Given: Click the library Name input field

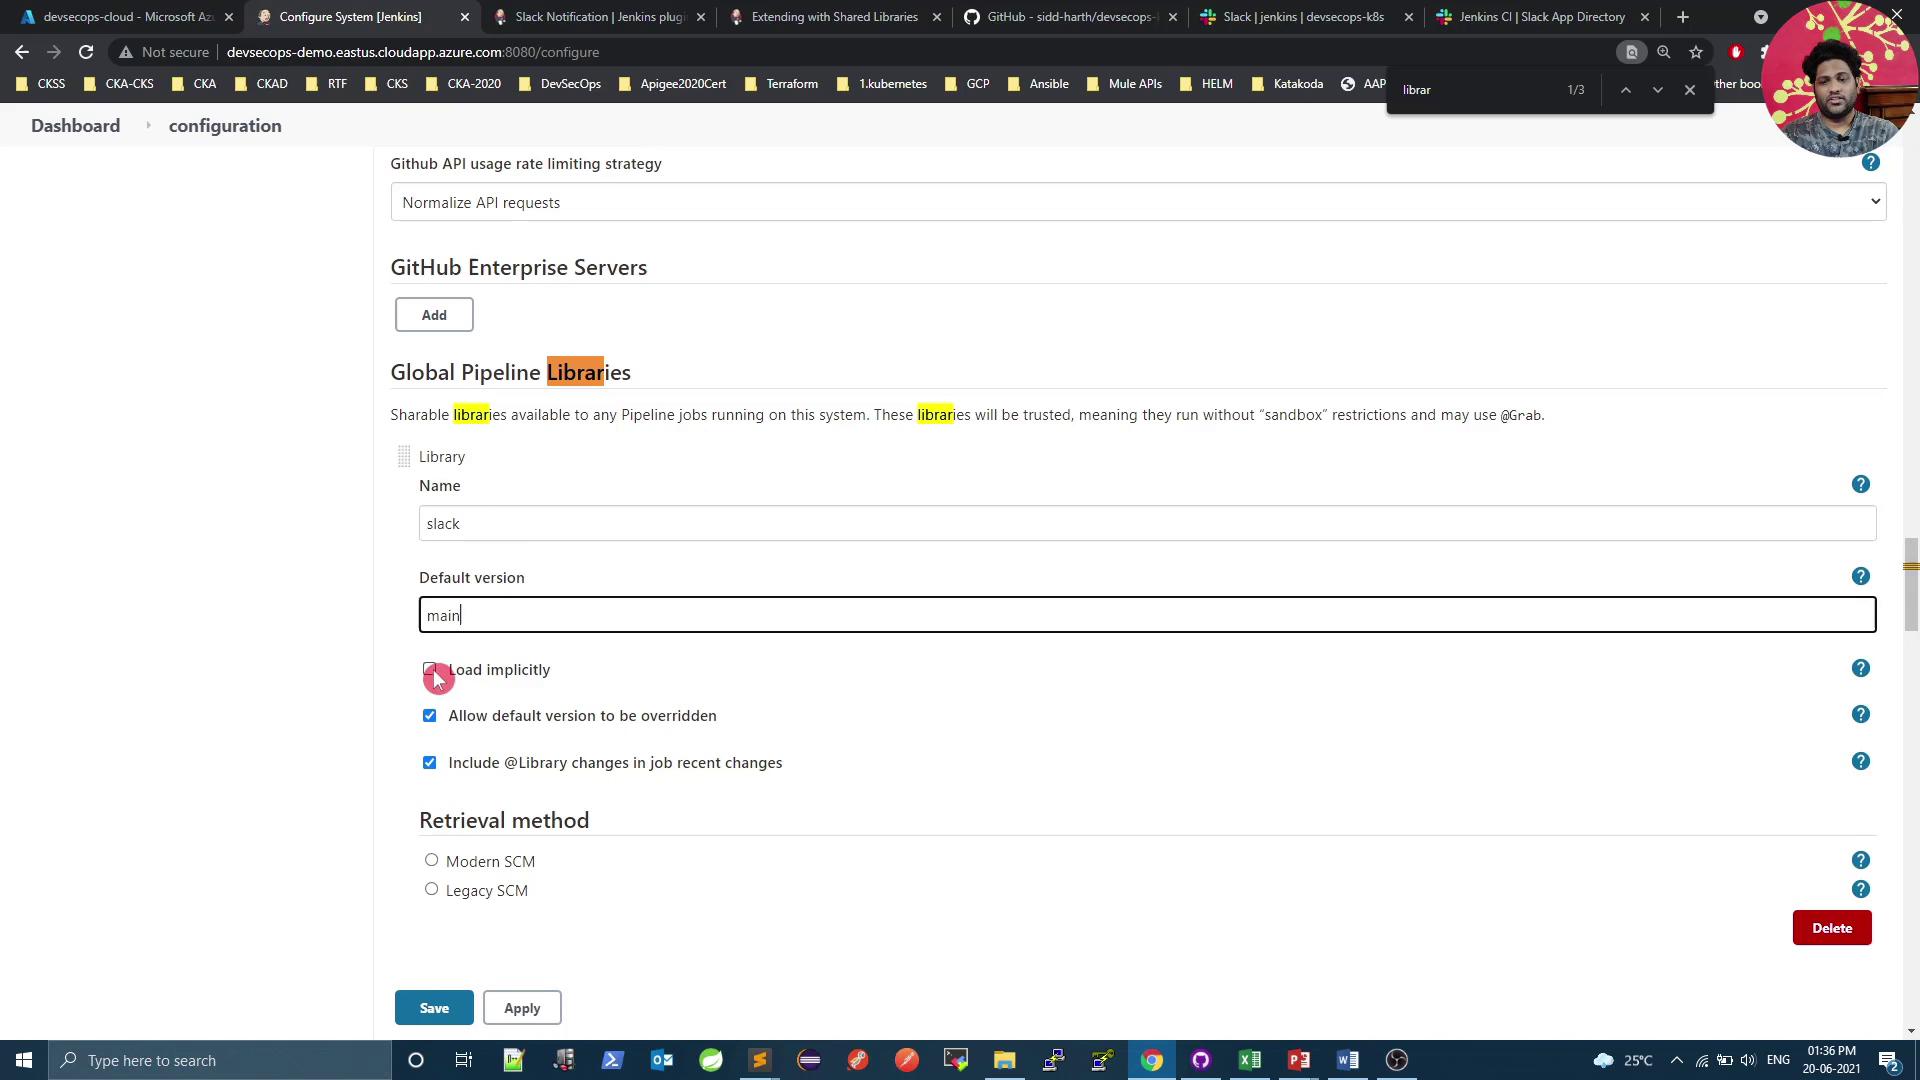Looking at the screenshot, I should (1147, 524).
